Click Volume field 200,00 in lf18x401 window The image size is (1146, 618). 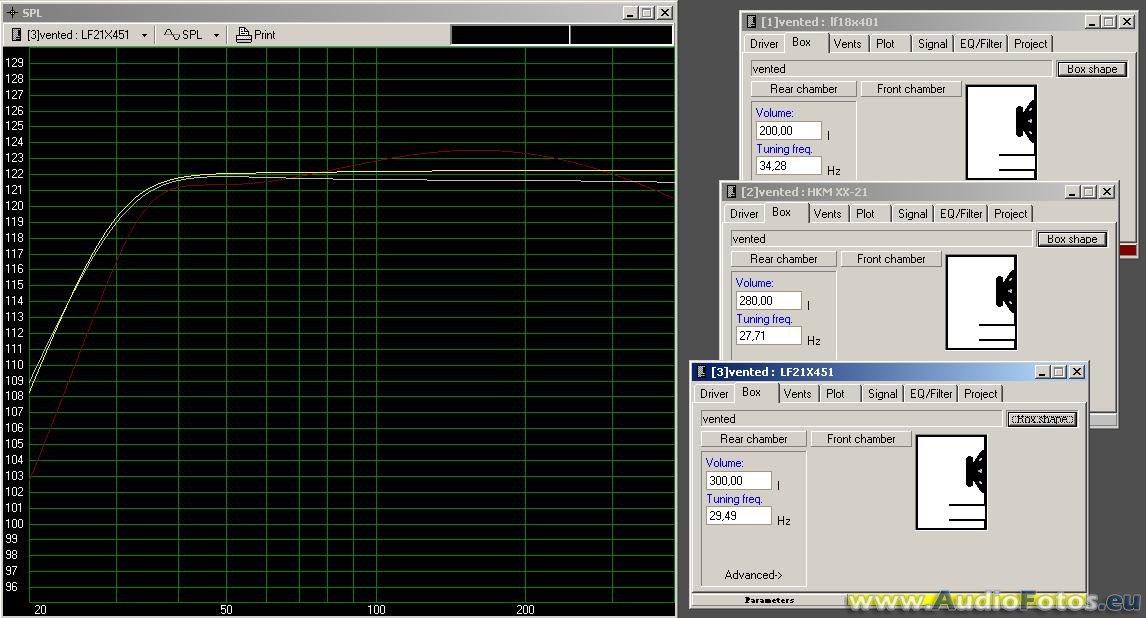pos(788,131)
